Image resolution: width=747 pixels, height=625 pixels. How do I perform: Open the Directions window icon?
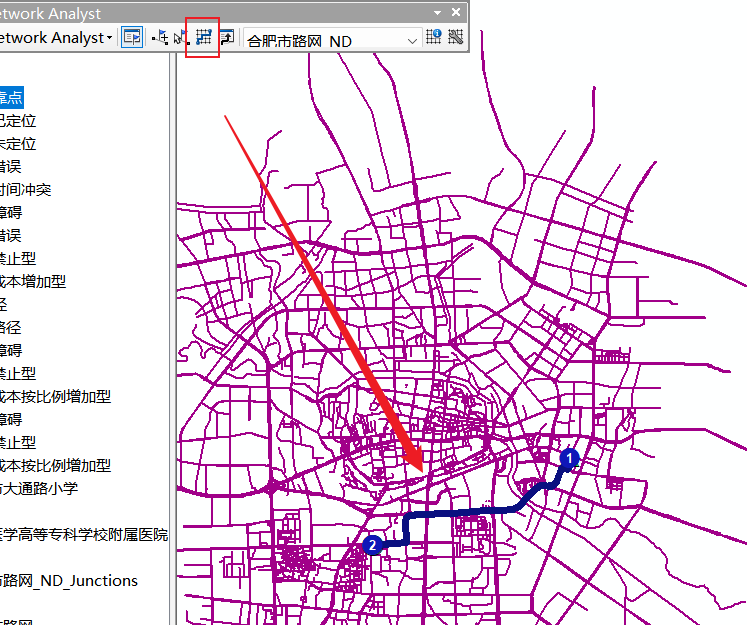(x=227, y=37)
